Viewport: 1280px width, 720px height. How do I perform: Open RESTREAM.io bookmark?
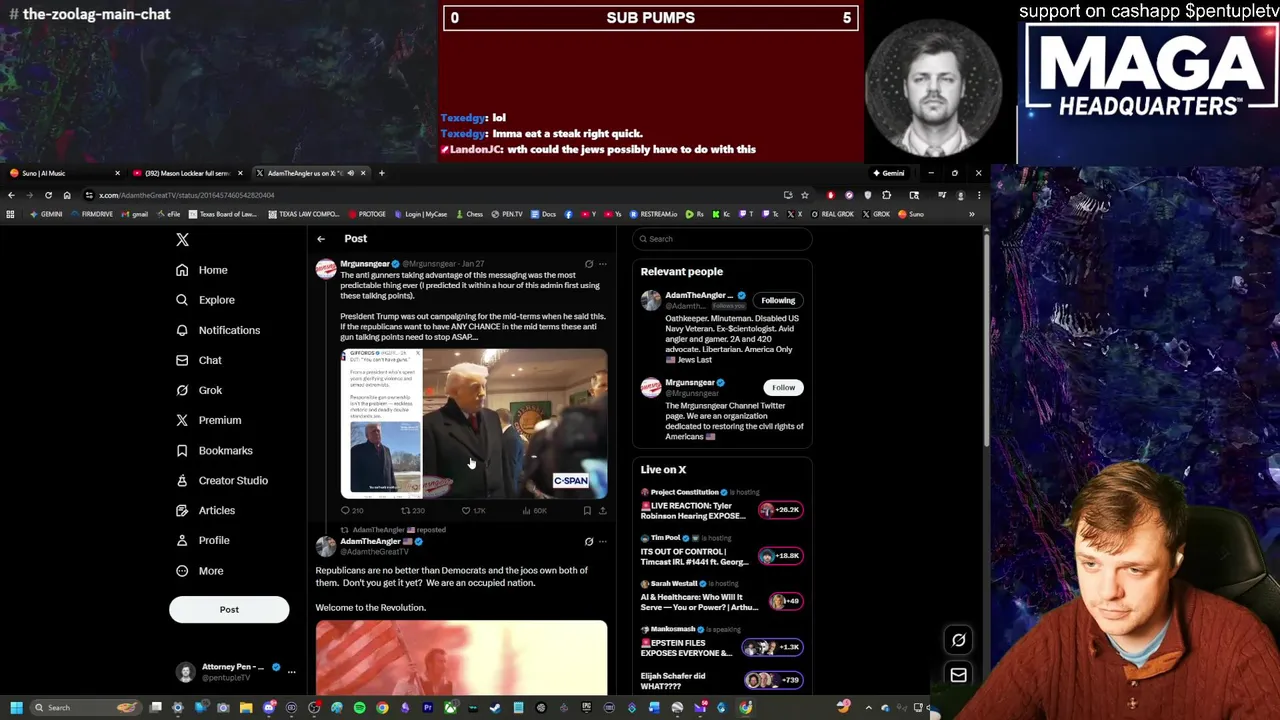coord(654,214)
